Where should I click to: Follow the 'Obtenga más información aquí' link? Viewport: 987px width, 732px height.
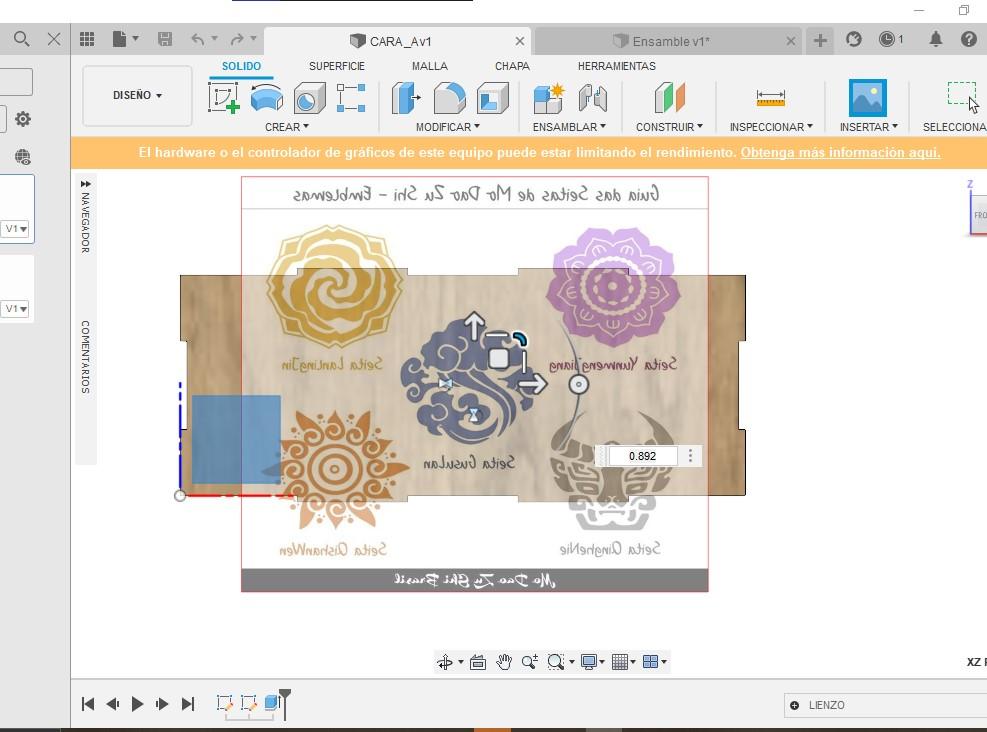pyautogui.click(x=840, y=153)
